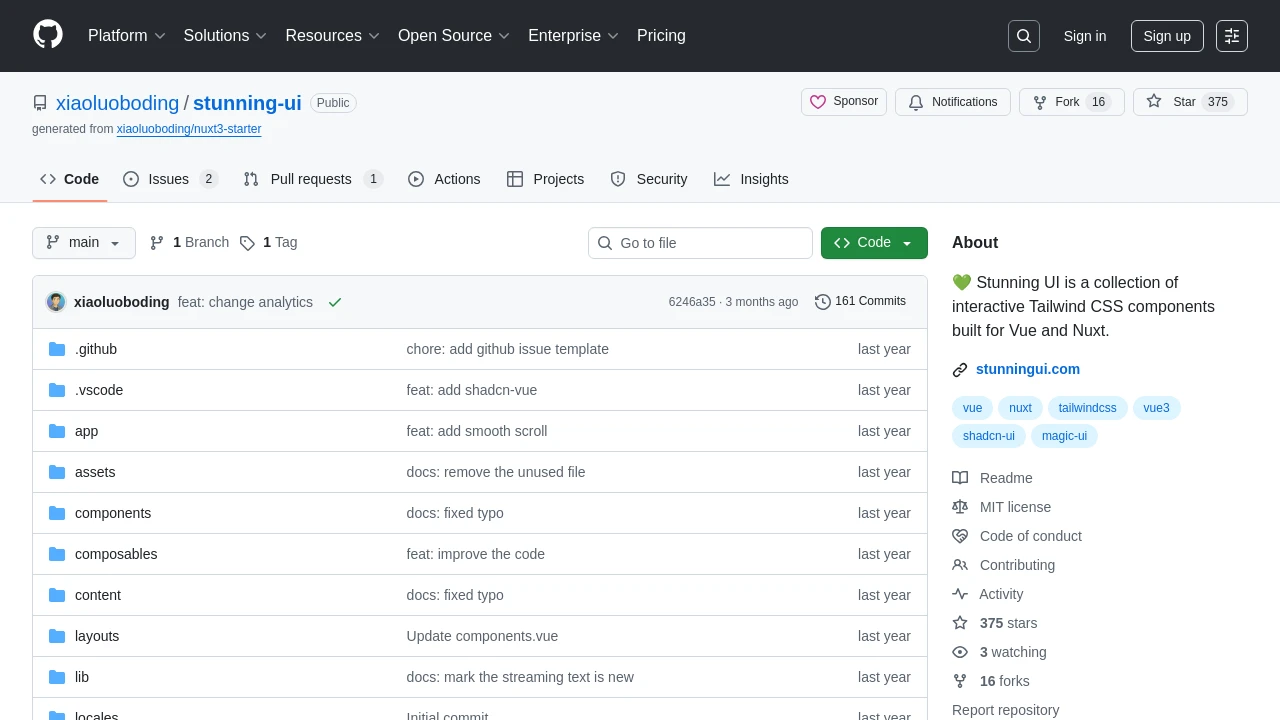The image size is (1280, 720).
Task: Expand the Platform menu
Action: [126, 36]
